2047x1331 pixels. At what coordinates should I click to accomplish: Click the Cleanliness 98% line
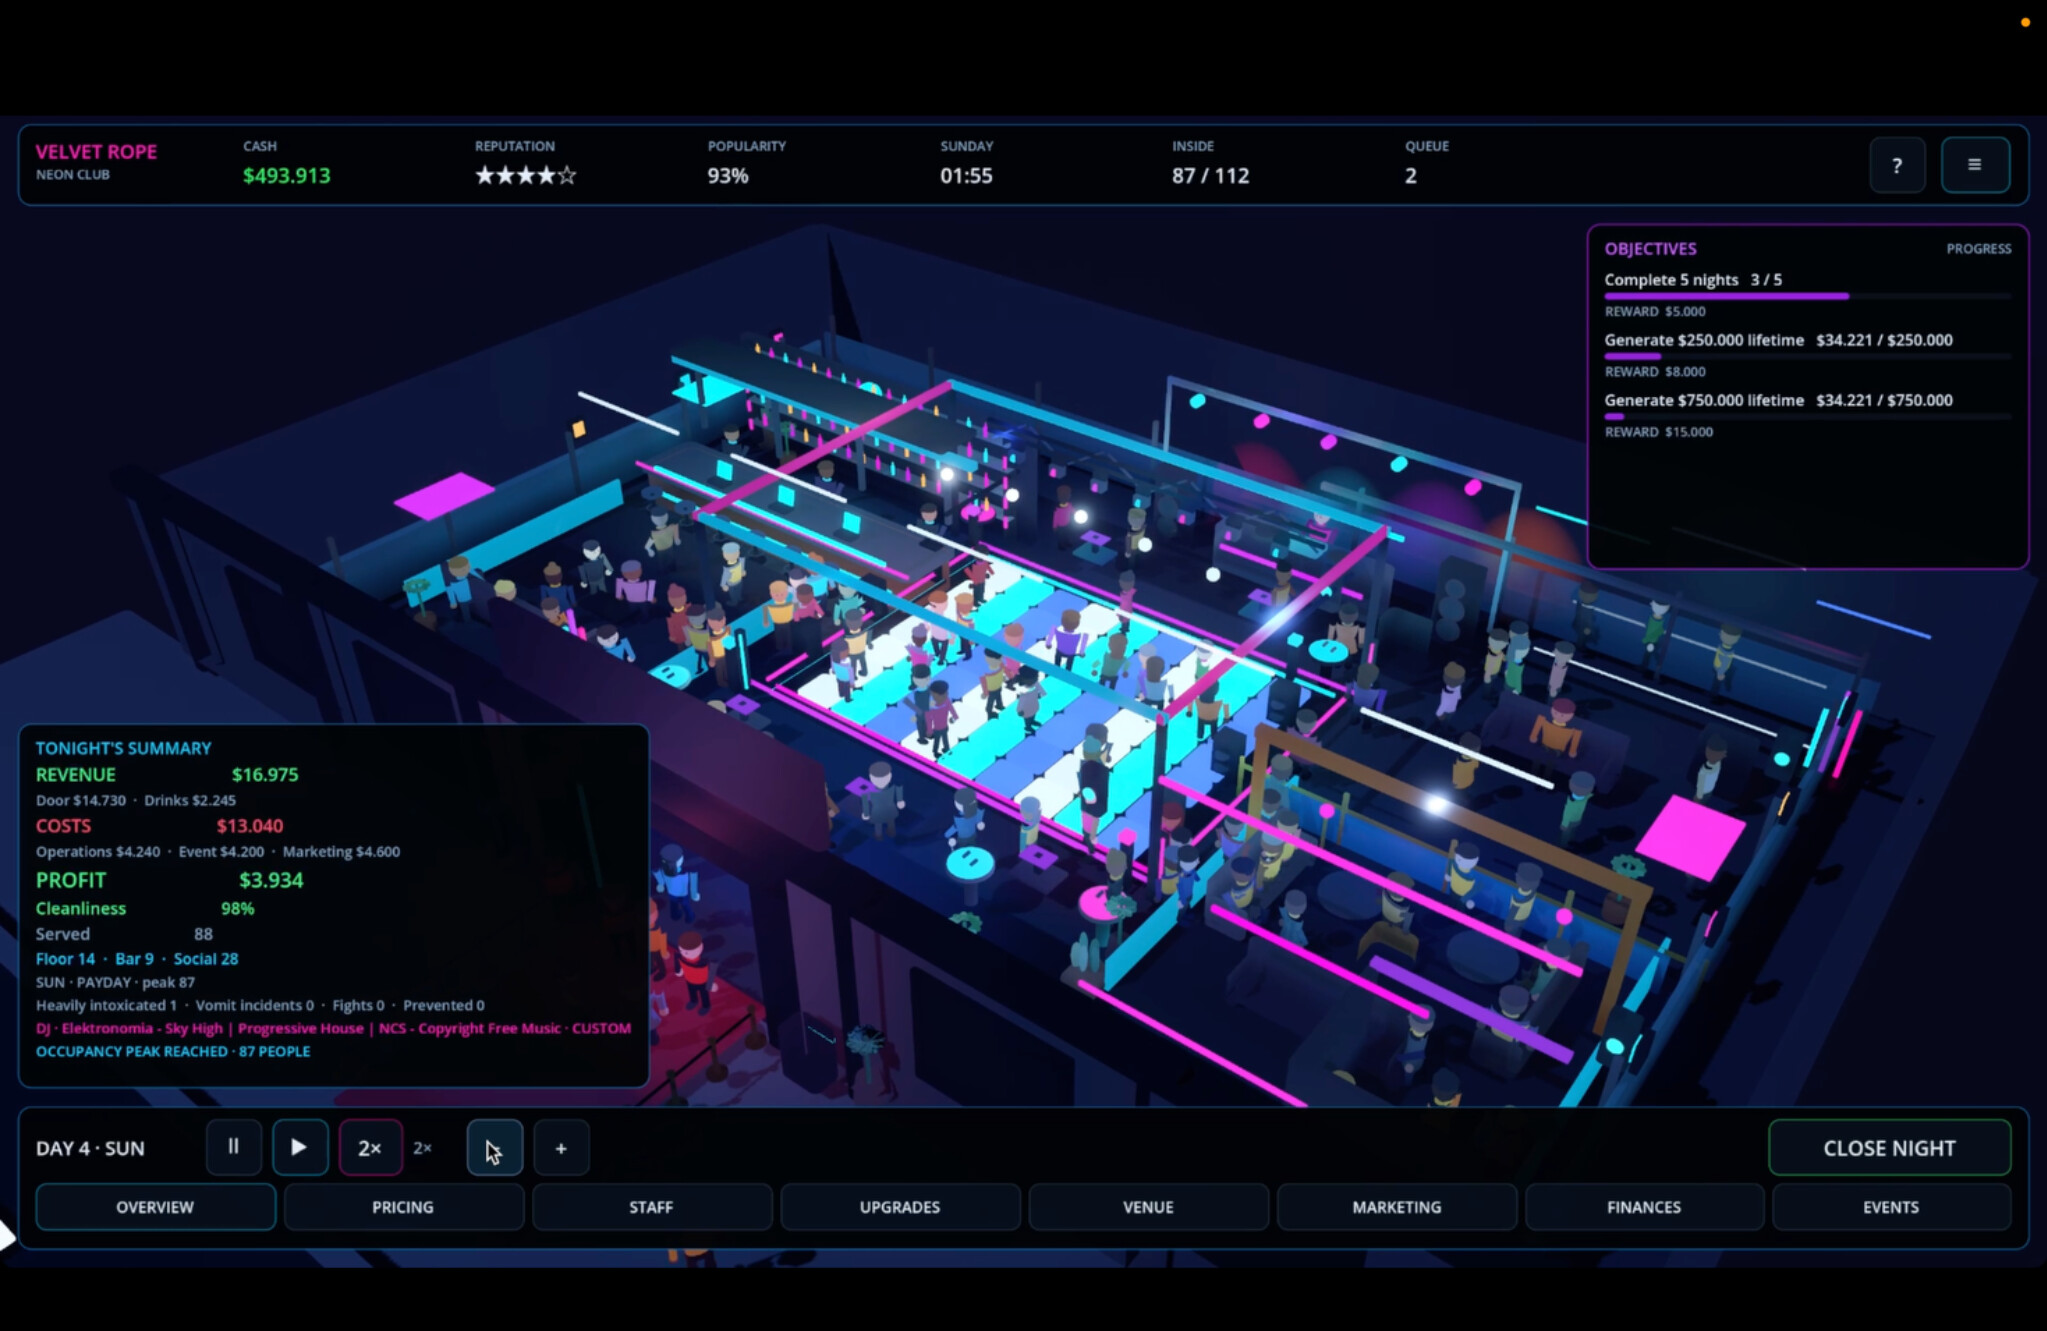click(145, 908)
